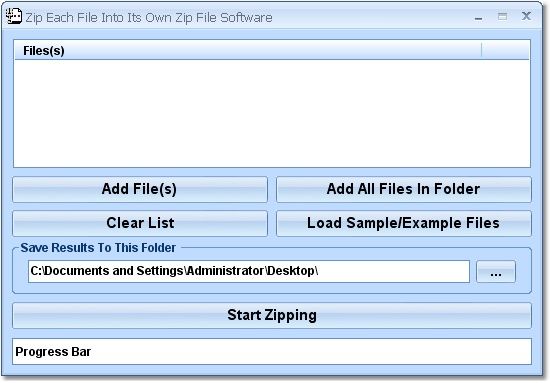Click inside the empty file list area
Image resolution: width=550 pixels, height=383 pixels.
tap(272, 113)
